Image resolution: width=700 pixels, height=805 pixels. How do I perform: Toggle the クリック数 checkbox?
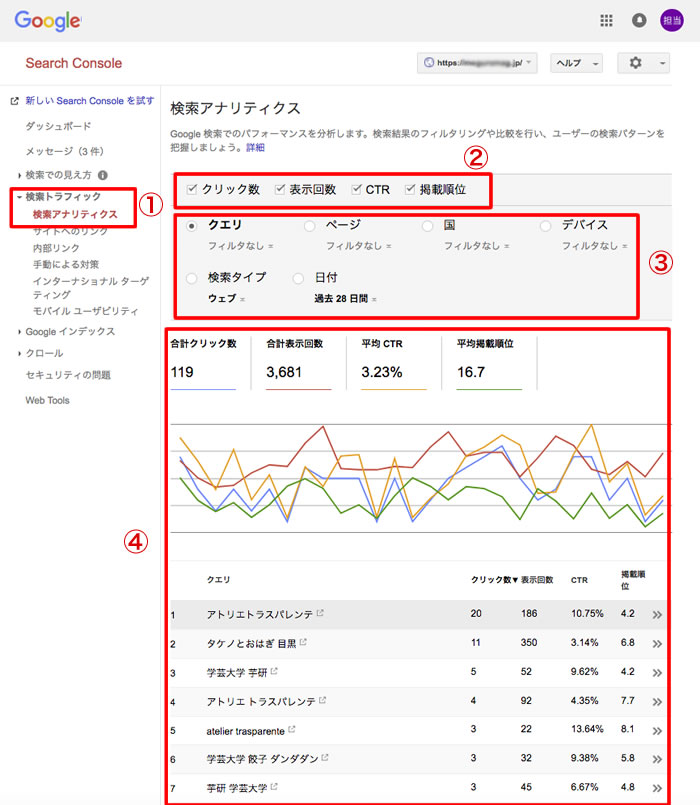(193, 189)
